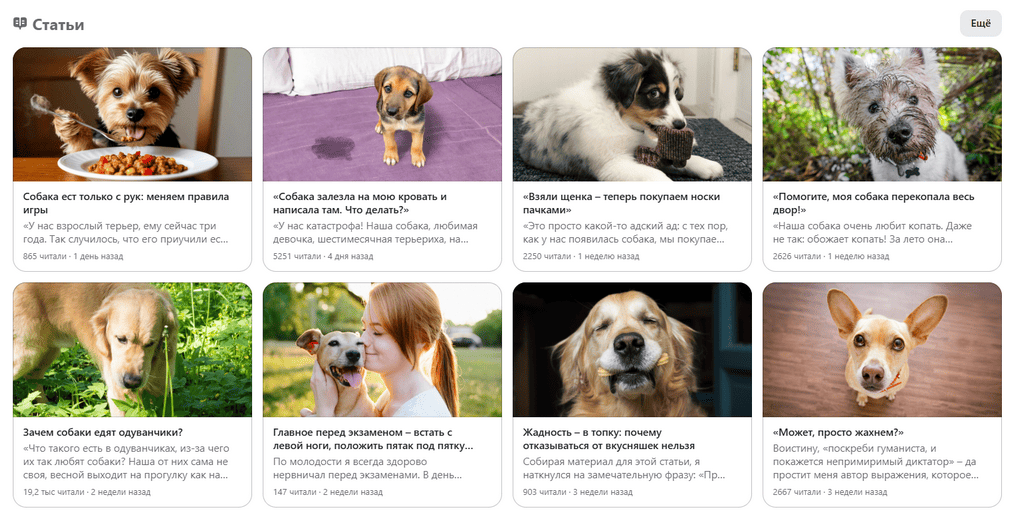1024x515 pixels.
Task: Open article «Помогите, моя собака перекопала весь двор!»
Action: pyautogui.click(x=873, y=203)
